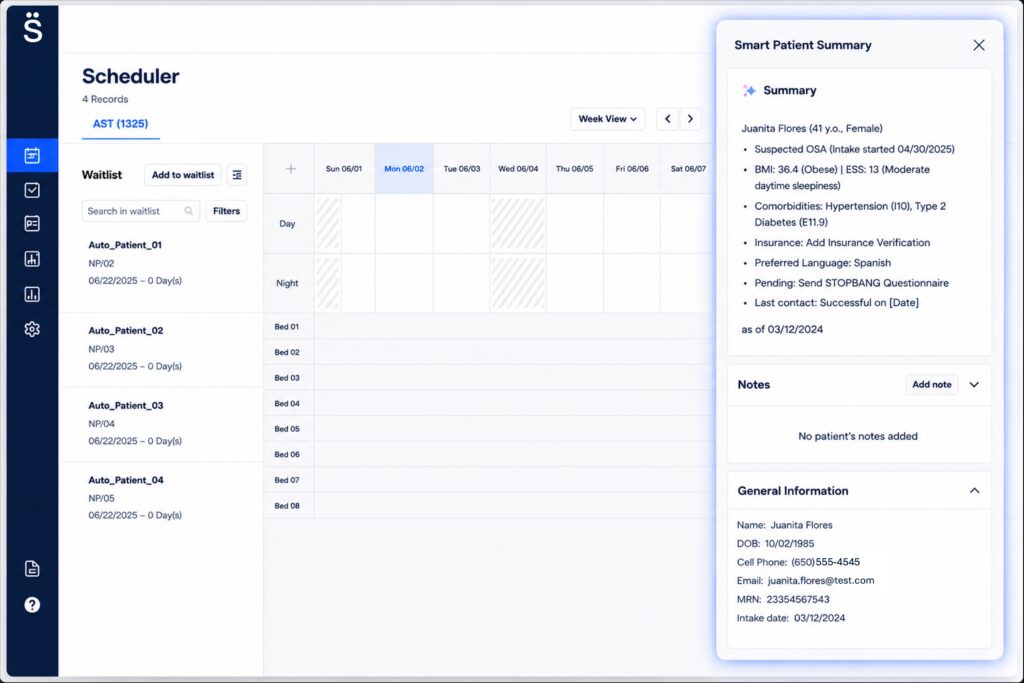The height and width of the screenshot is (683, 1024).
Task: Click the Night row label
Action: (x=287, y=283)
